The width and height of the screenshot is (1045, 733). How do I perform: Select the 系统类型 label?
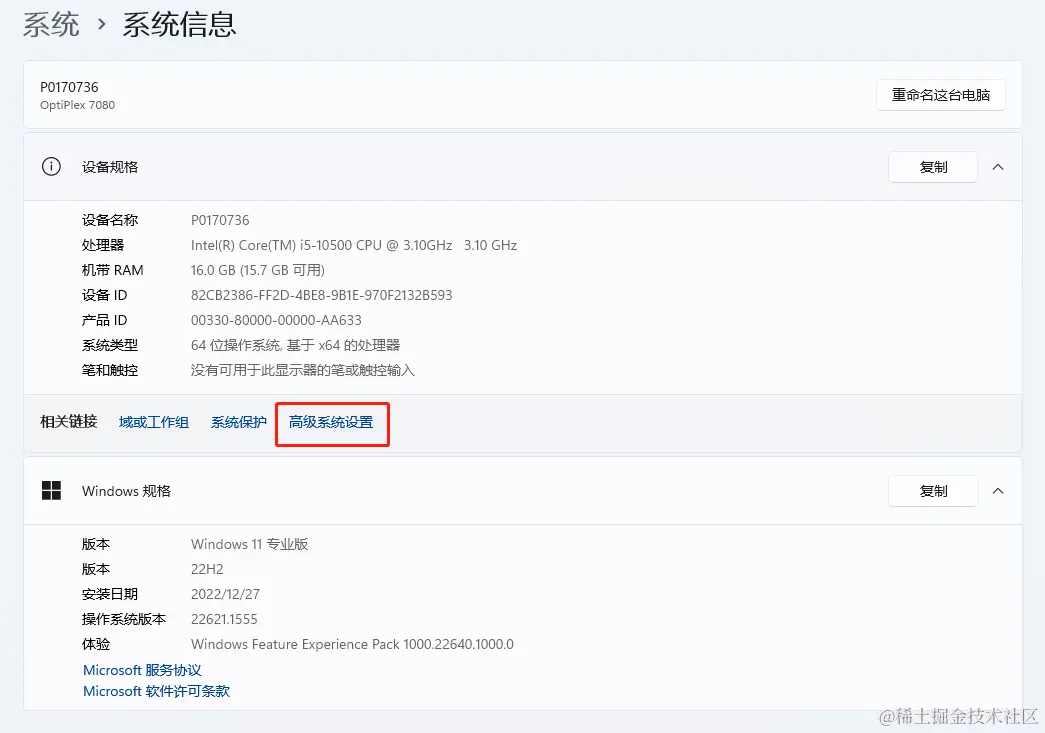[110, 345]
